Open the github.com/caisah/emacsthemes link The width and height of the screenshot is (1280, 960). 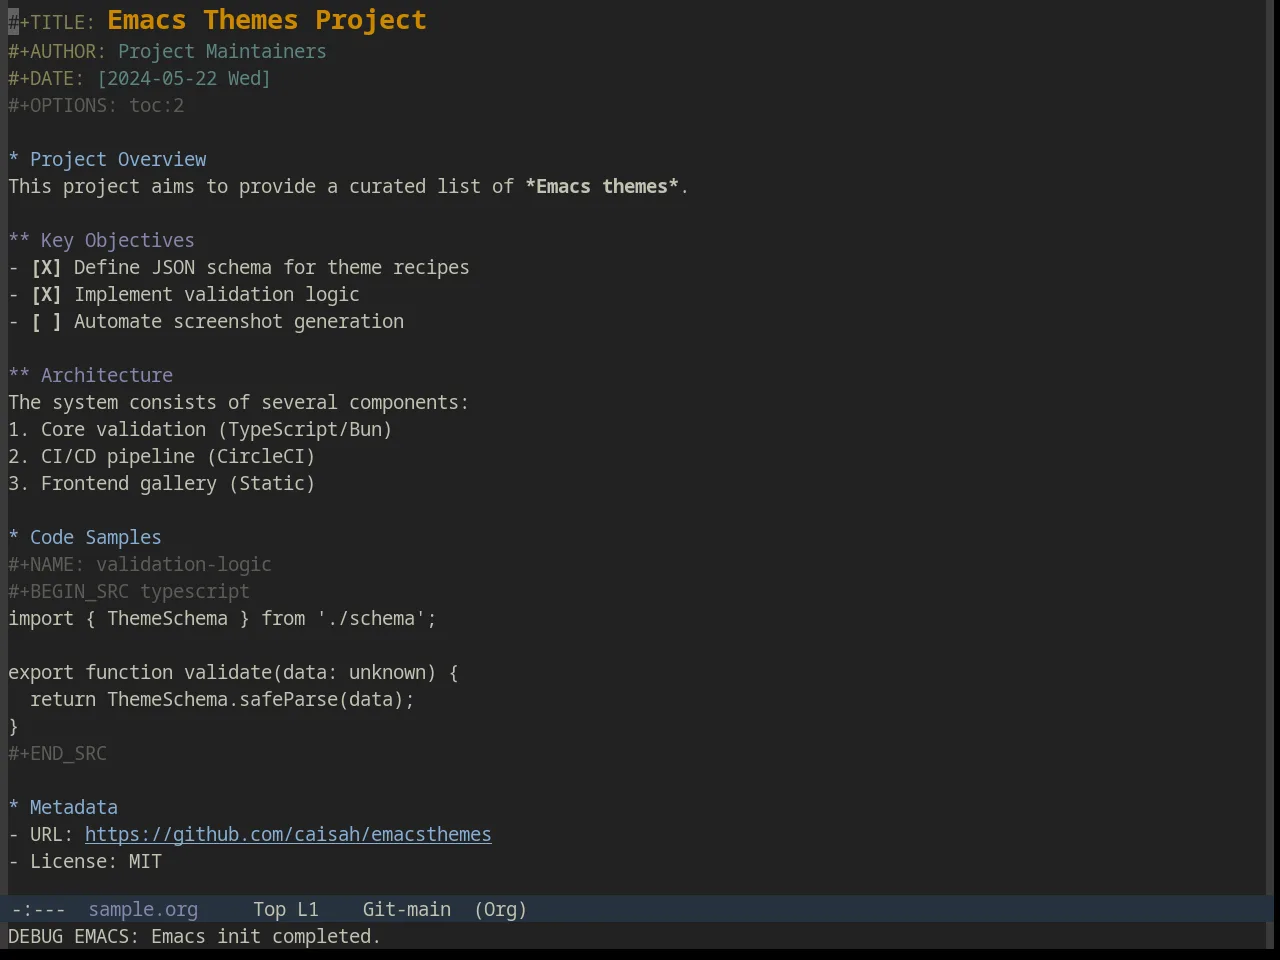click(x=288, y=835)
